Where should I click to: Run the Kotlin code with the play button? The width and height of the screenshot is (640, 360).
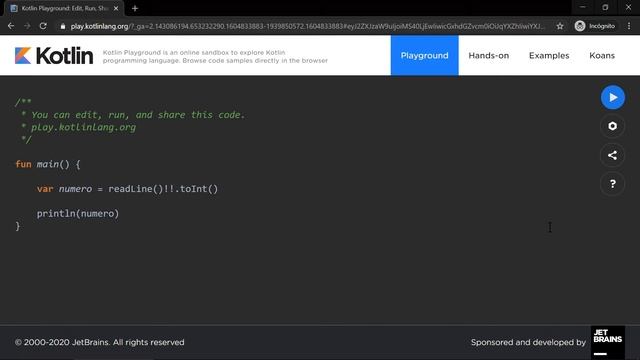point(612,97)
